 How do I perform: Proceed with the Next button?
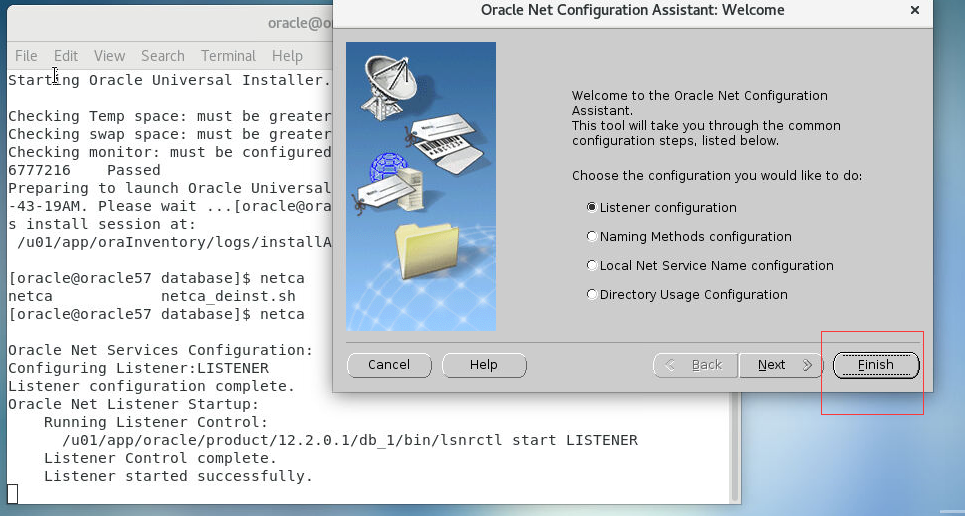point(781,365)
